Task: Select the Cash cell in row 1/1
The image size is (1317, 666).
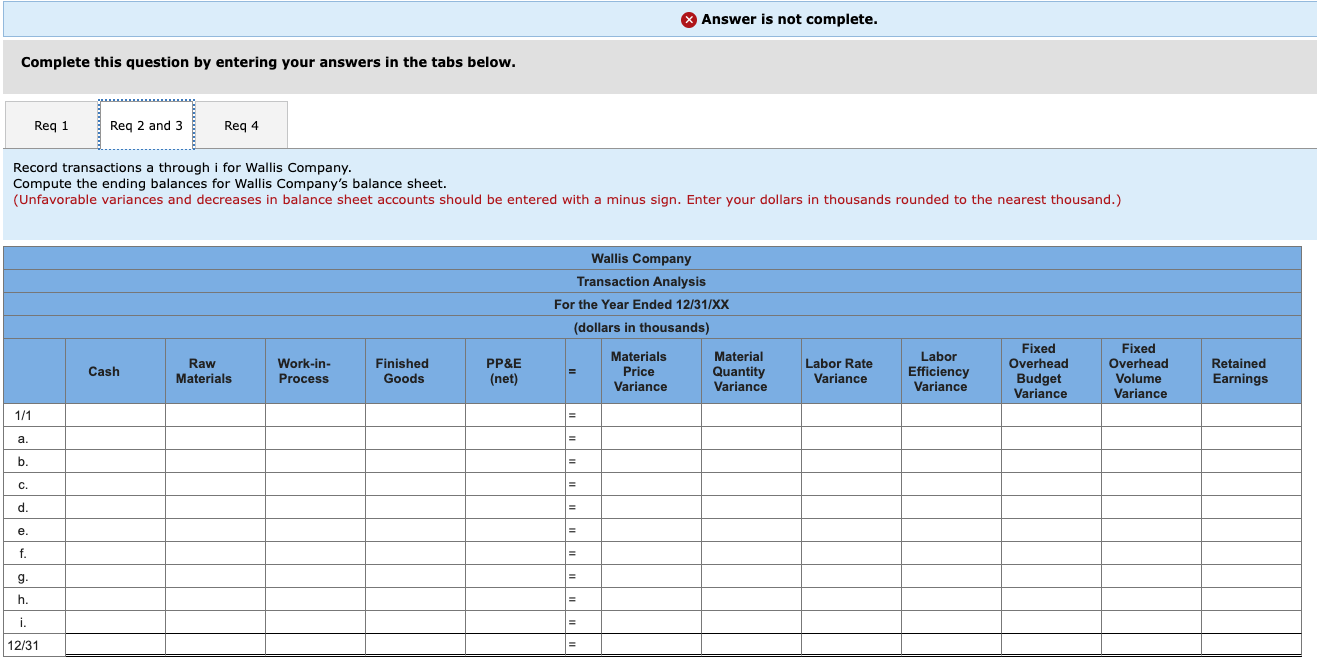Action: [x=116, y=415]
